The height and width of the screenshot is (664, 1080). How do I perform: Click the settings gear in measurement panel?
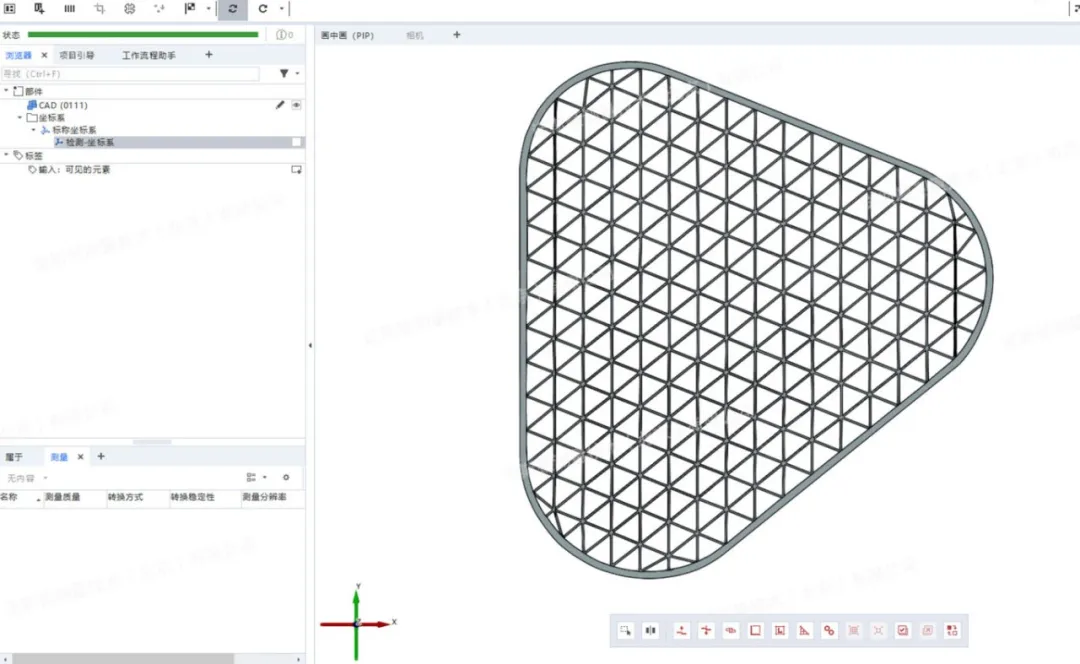(286, 477)
